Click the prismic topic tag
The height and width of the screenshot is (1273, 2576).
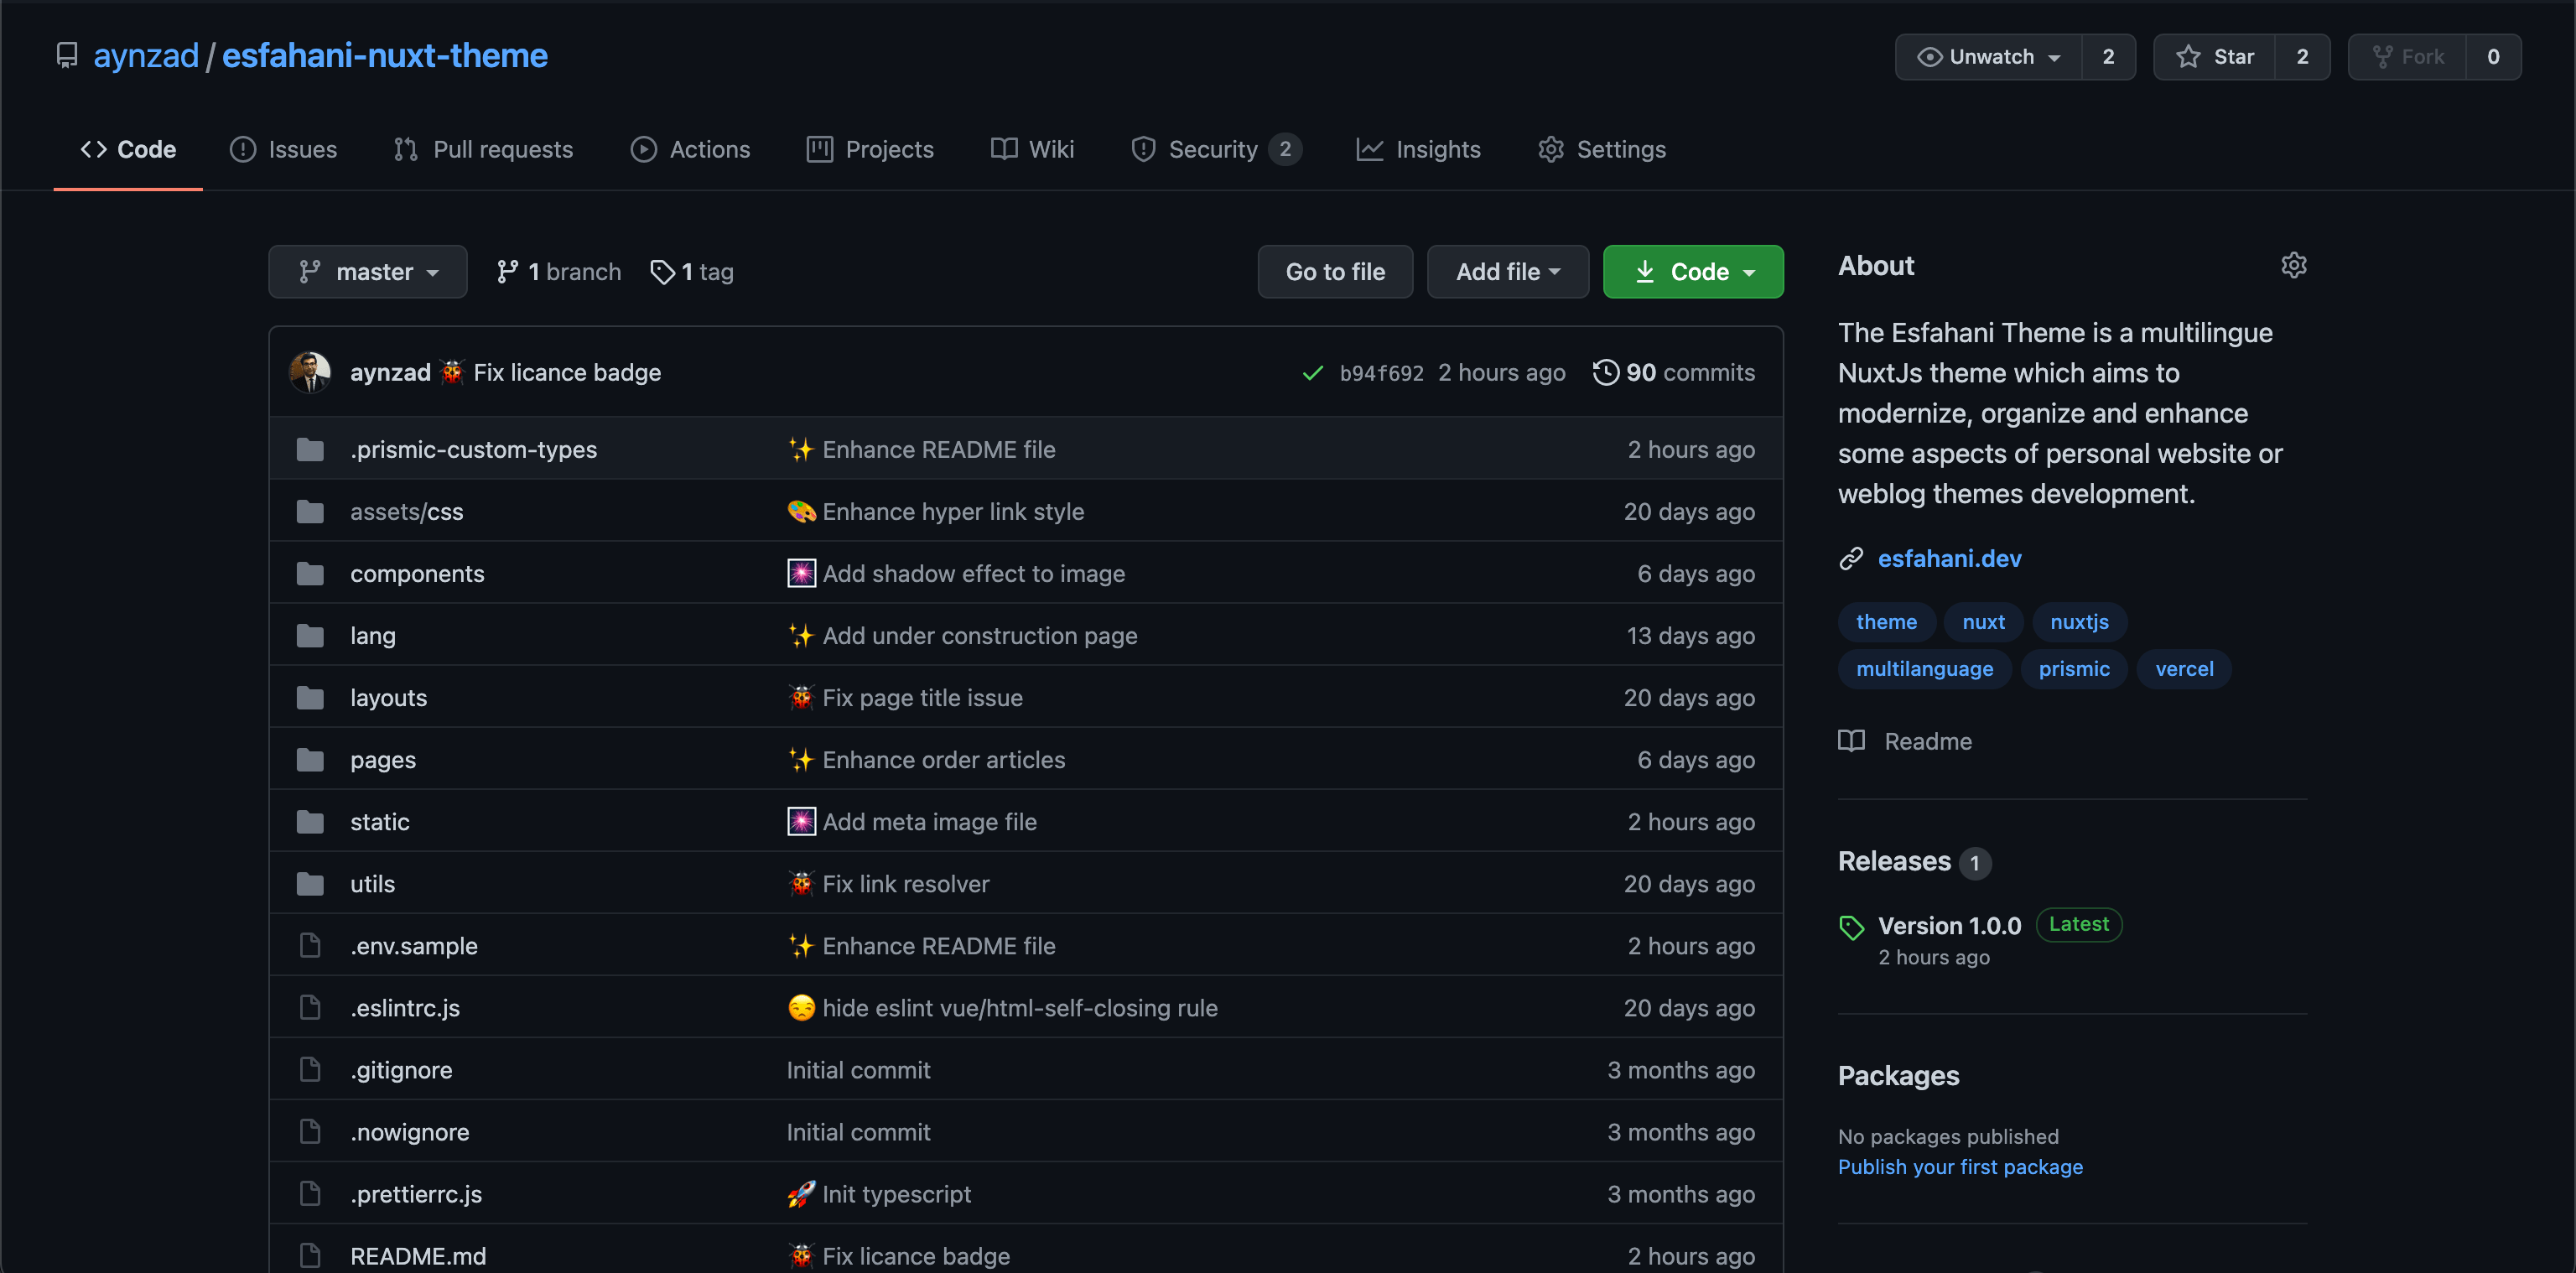coord(2074,669)
